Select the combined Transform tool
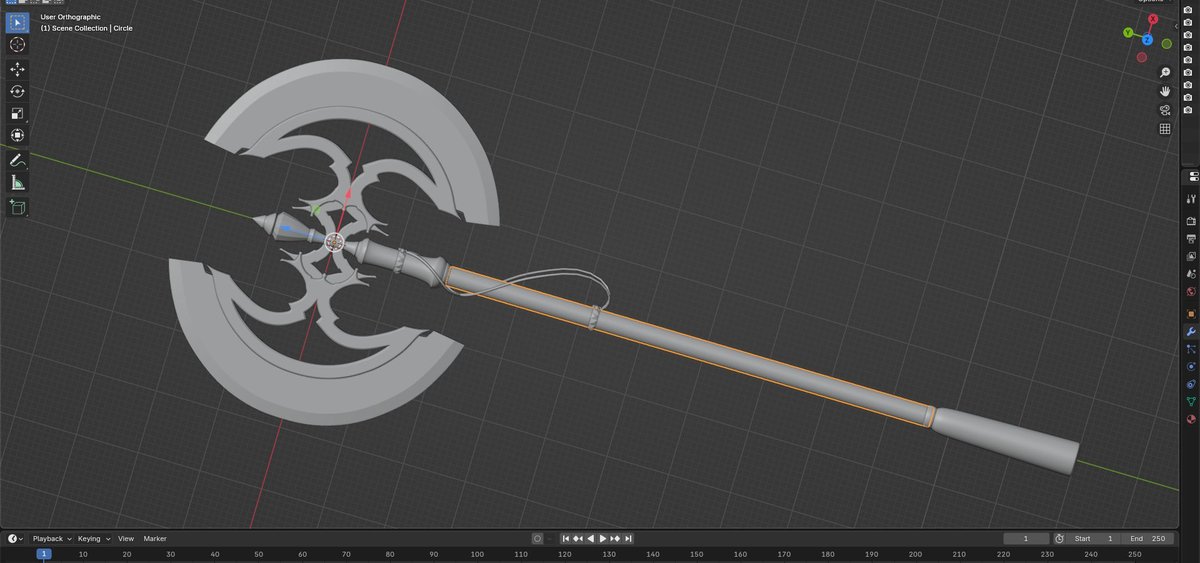Viewport: 1200px width, 563px height. tap(17, 135)
